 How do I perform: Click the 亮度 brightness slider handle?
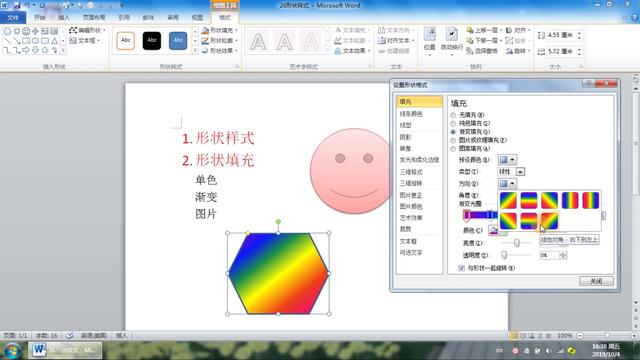(516, 243)
